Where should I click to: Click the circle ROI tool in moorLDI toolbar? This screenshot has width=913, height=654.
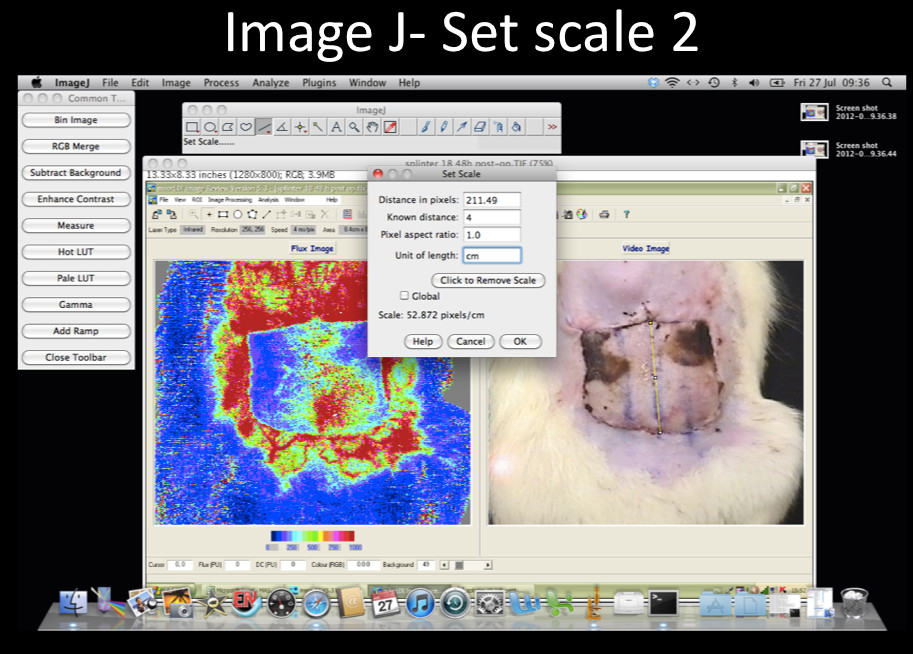[238, 214]
